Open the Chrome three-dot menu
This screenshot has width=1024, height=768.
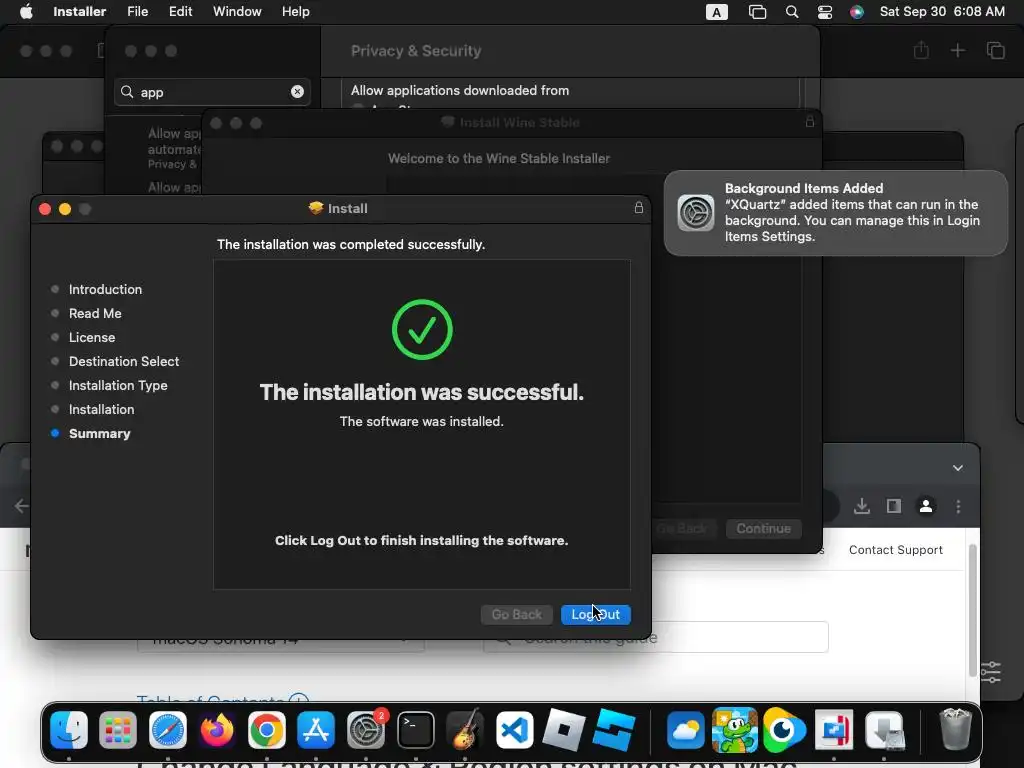(x=958, y=506)
